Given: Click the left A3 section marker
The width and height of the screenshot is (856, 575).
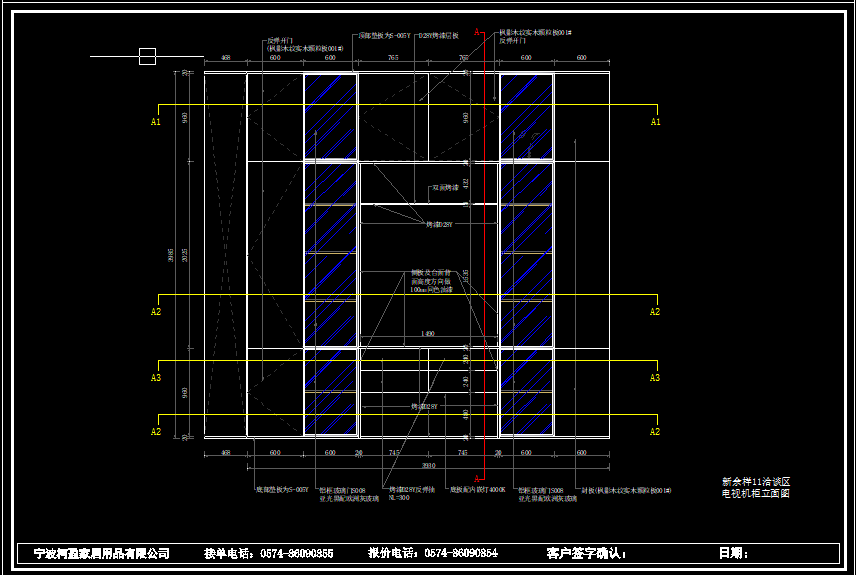Looking at the screenshot, I should tap(156, 378).
